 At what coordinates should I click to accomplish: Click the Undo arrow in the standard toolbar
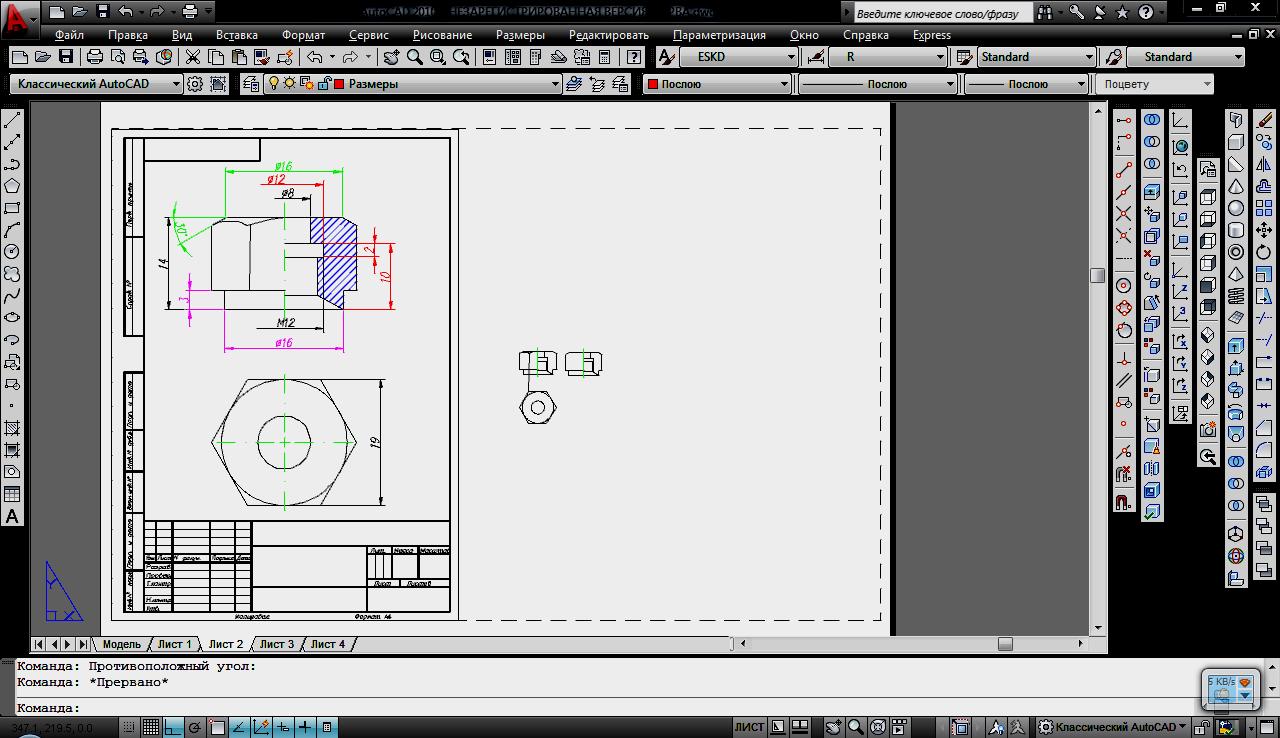(315, 57)
